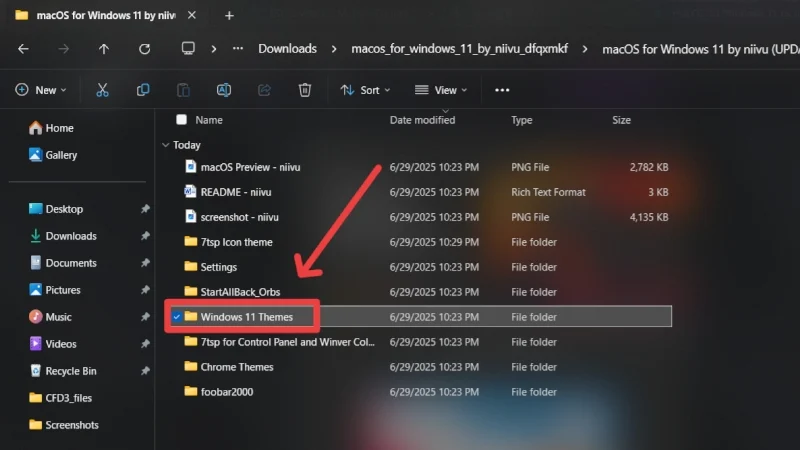800x450 pixels.
Task: Click the macOS for Windows 11 by niivu breadcrumb
Action: [701, 49]
